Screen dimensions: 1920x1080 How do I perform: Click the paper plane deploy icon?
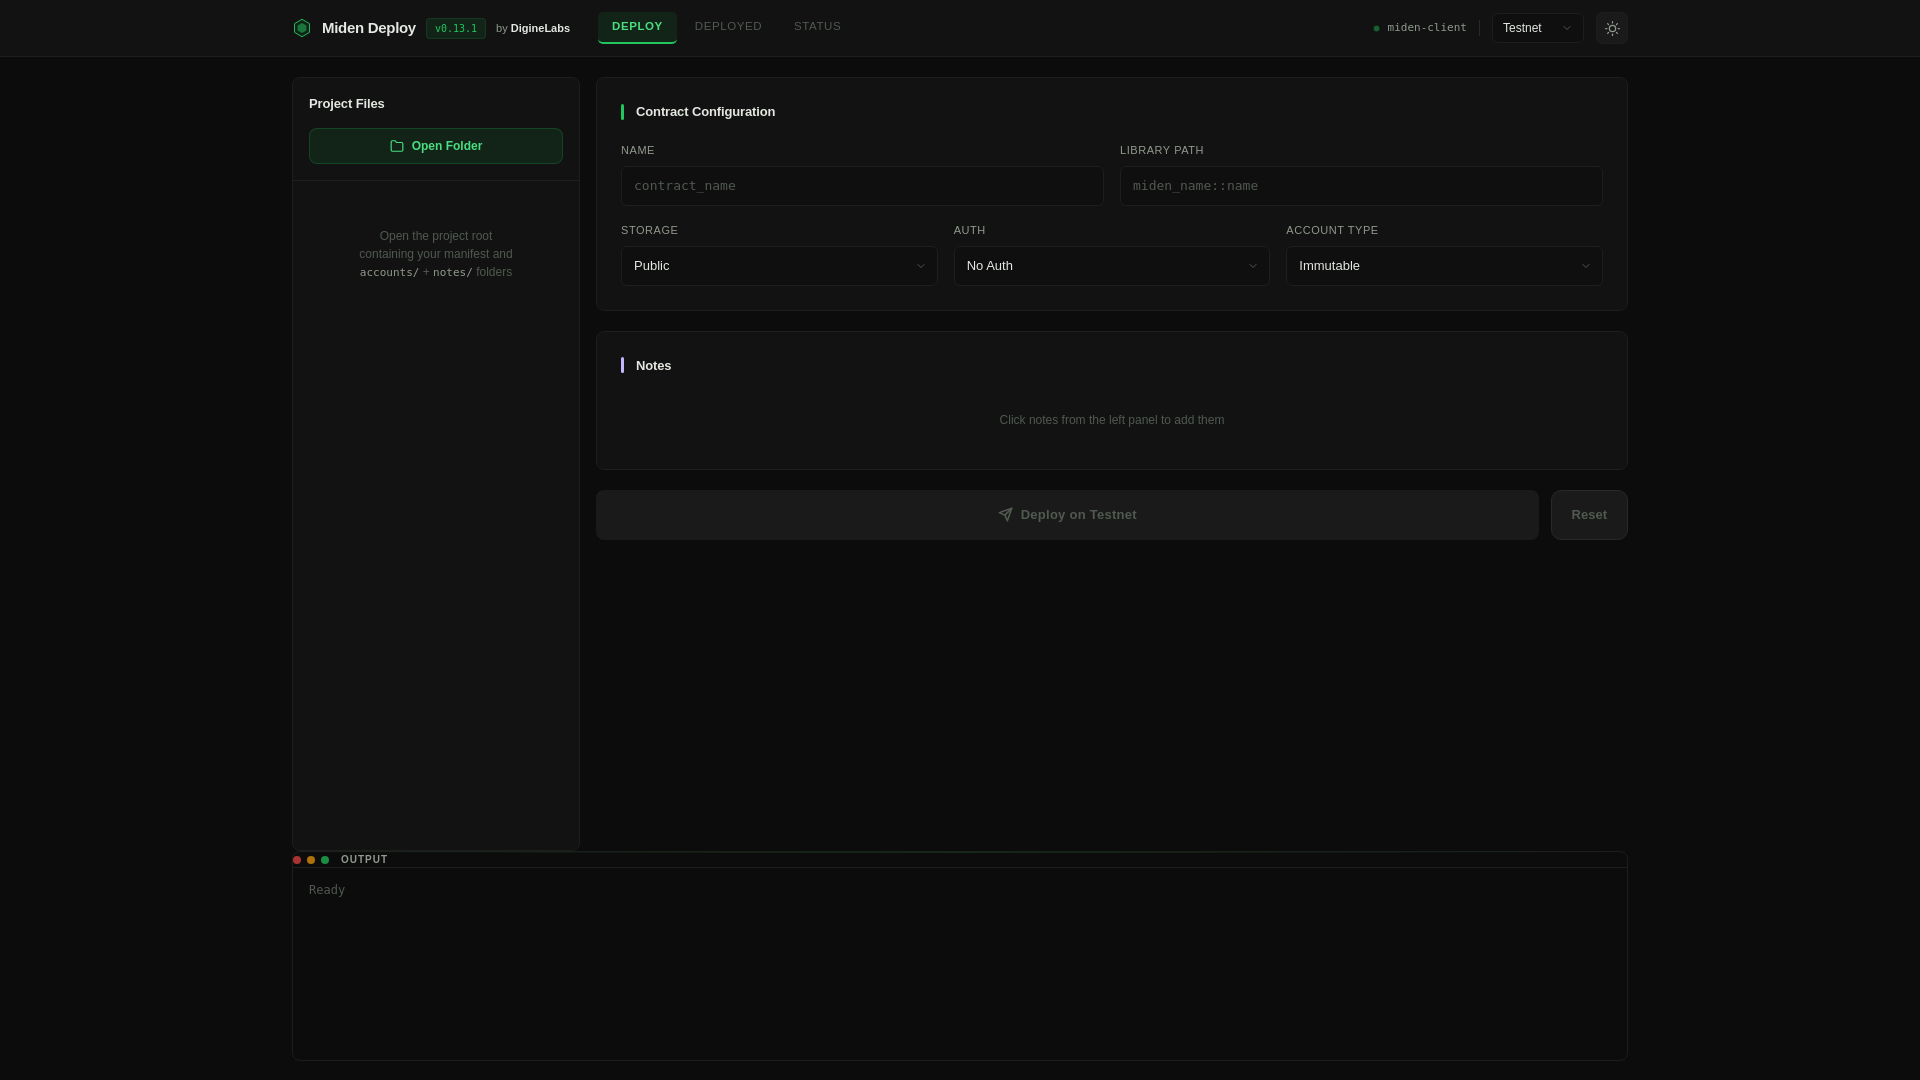coord(1005,515)
